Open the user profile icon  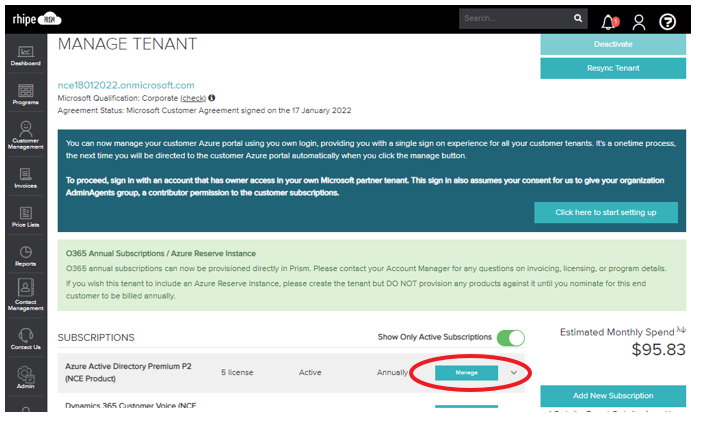point(638,21)
